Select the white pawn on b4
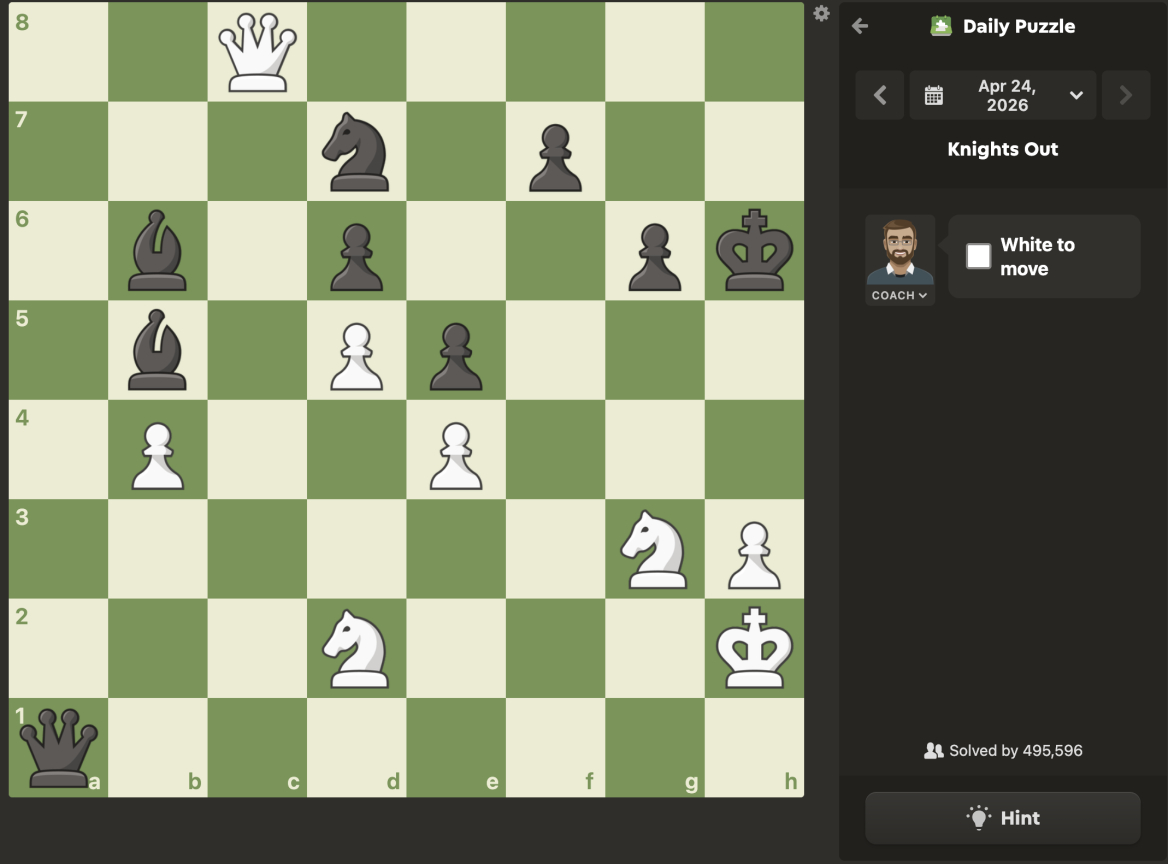 (x=157, y=456)
